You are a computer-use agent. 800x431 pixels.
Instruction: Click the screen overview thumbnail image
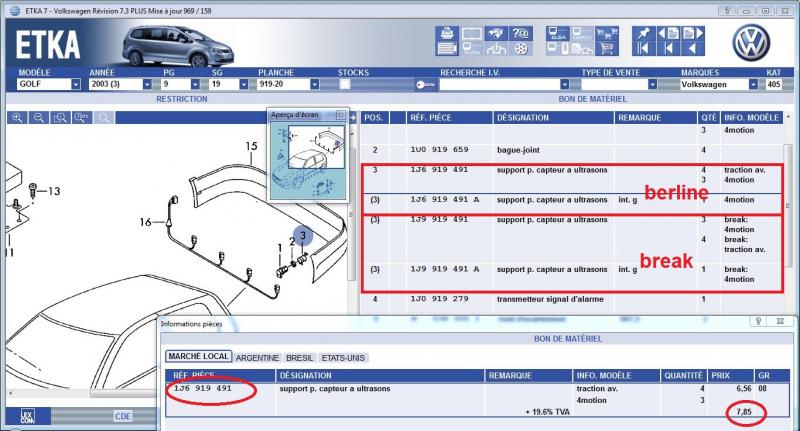[308, 161]
